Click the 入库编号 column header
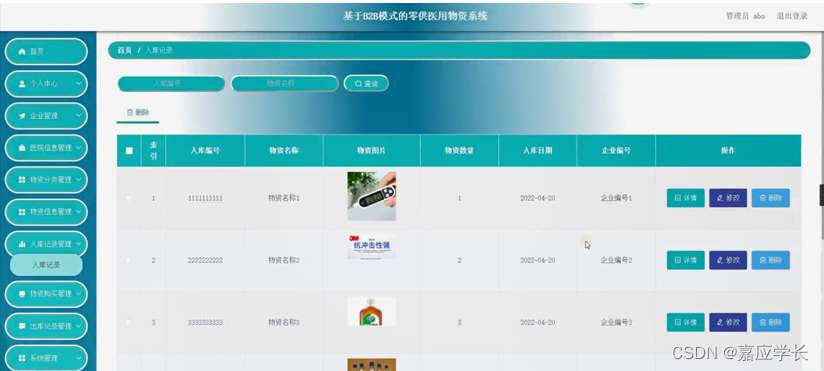 point(205,151)
